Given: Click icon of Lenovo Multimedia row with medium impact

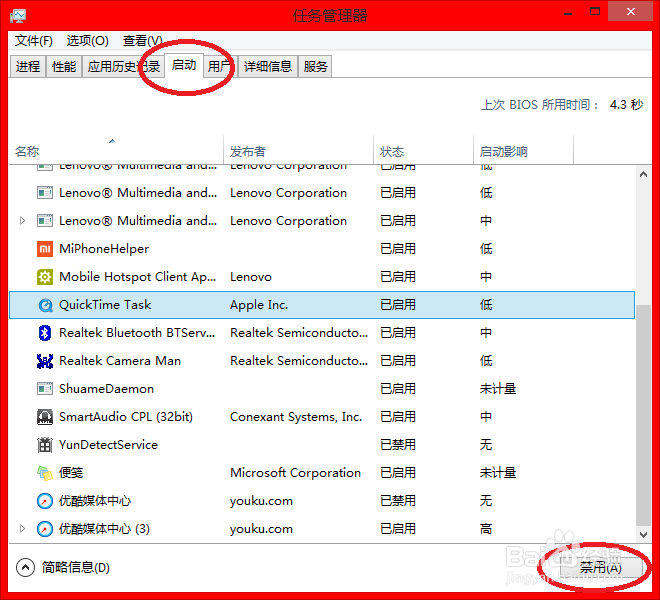Looking at the screenshot, I should point(45,221).
